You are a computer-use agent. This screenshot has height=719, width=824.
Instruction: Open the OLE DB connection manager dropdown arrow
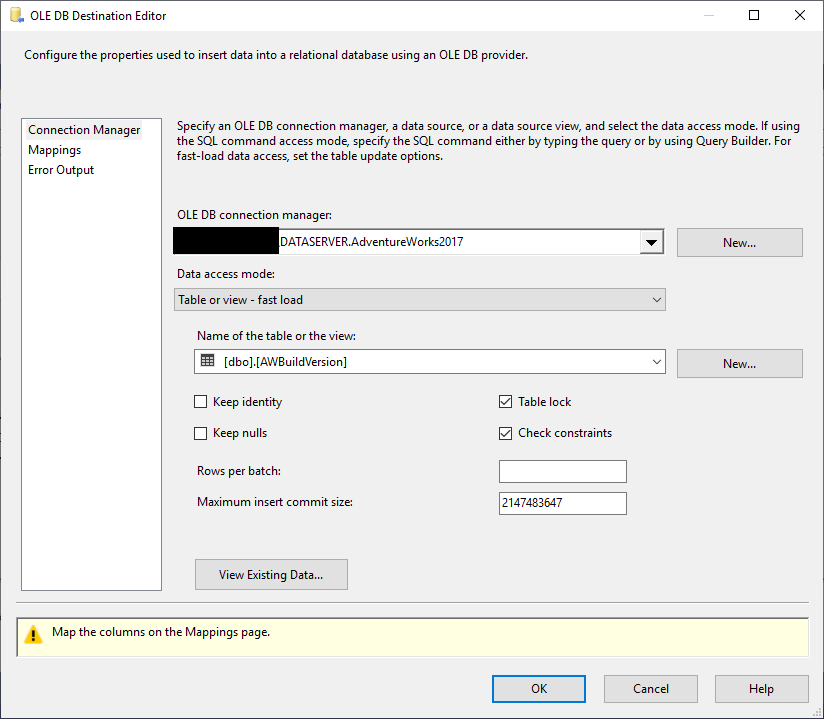(651, 242)
